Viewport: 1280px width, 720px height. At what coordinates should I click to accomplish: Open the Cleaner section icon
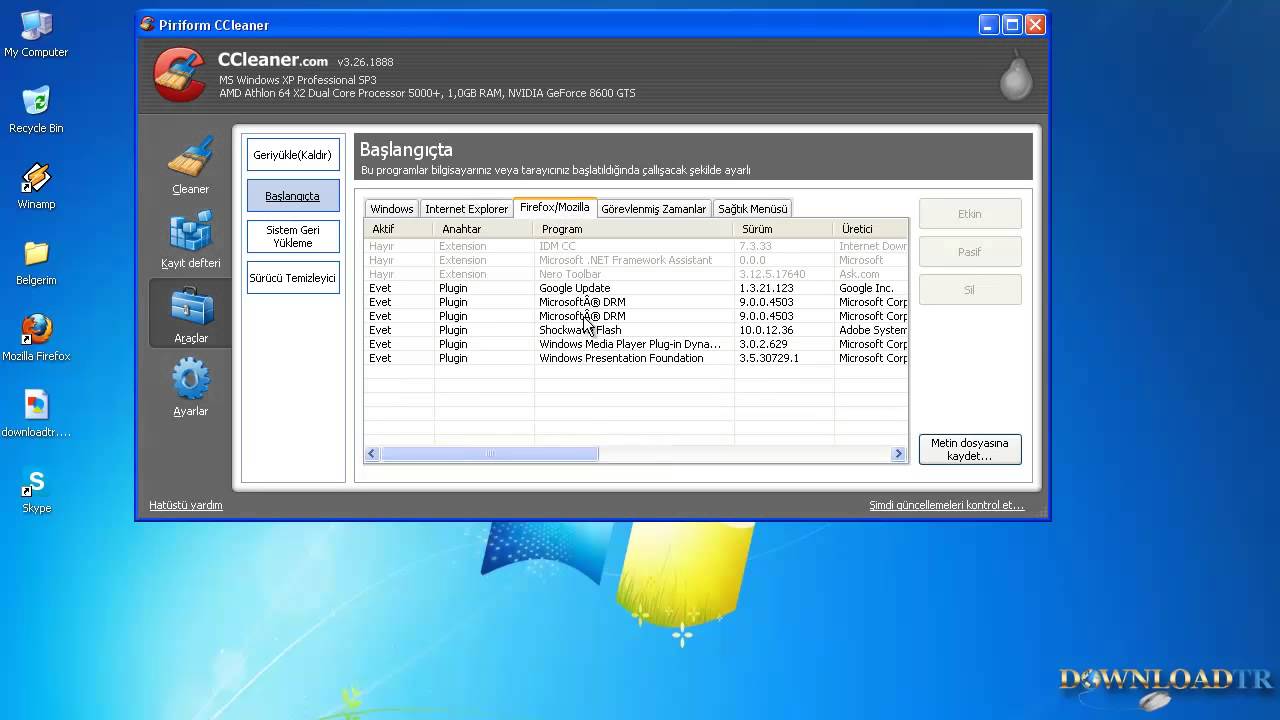[190, 157]
